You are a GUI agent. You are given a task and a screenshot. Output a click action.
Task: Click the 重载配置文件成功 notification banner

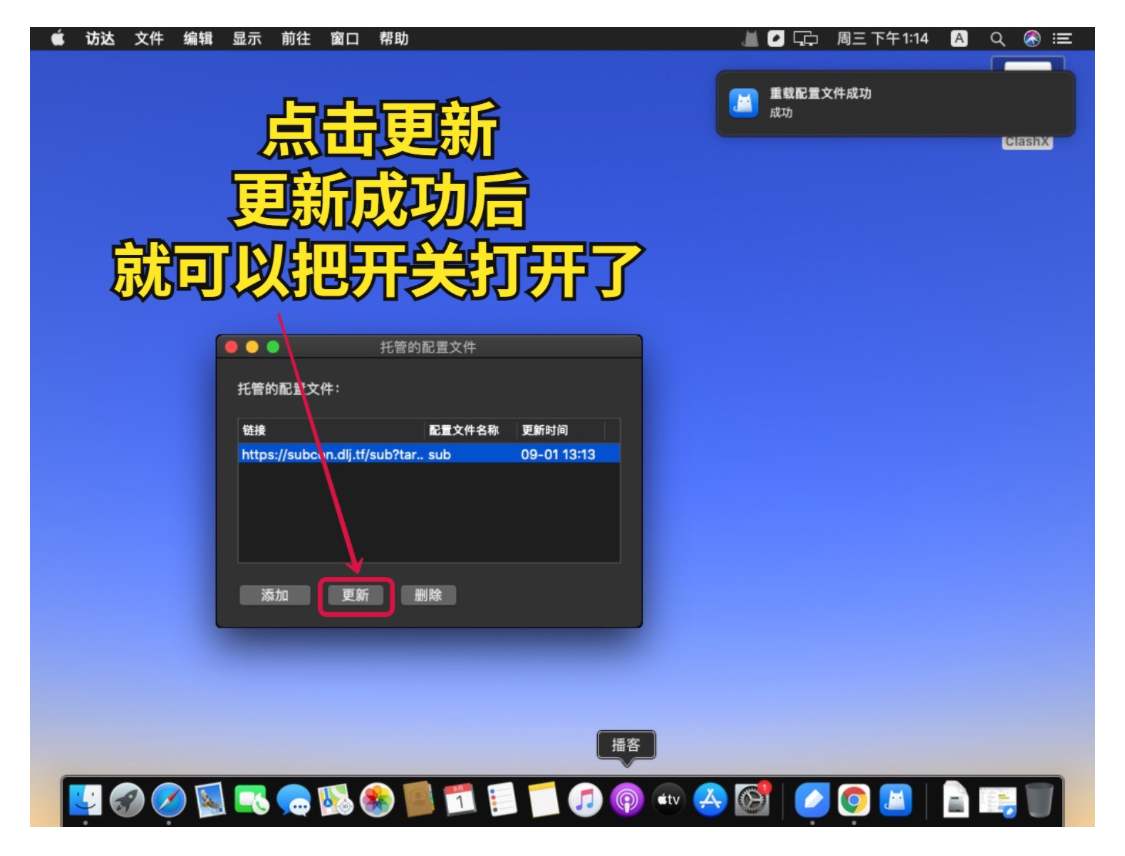pos(895,103)
